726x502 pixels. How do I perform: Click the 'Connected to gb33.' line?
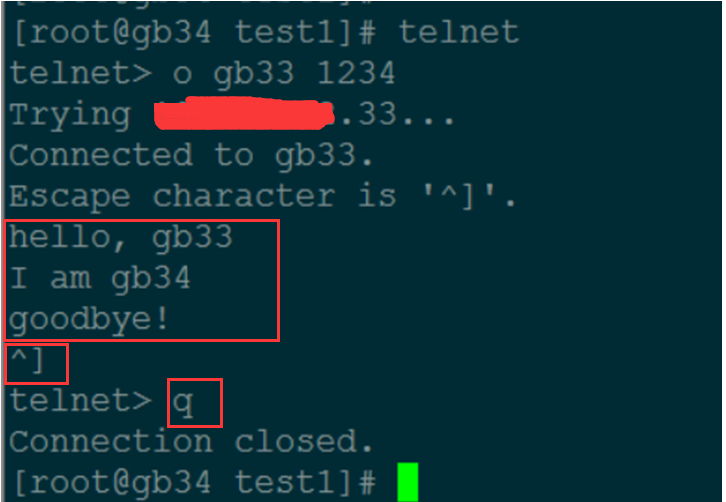pyautogui.click(x=191, y=155)
